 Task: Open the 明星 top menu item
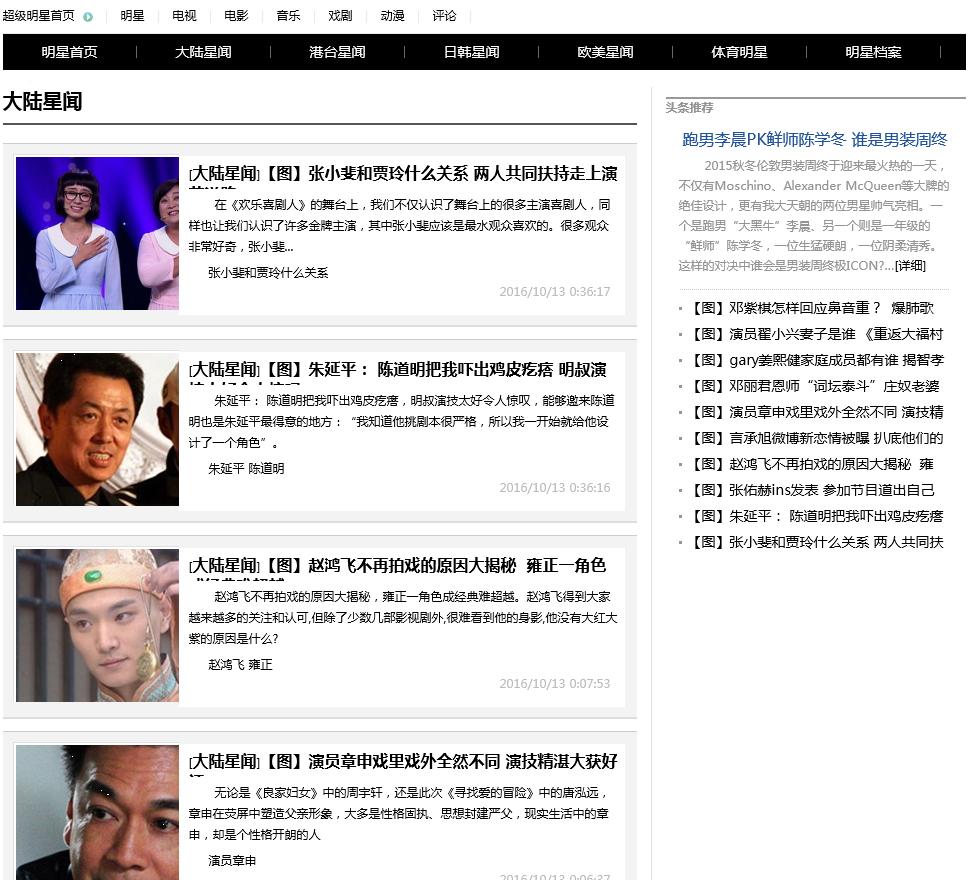[132, 15]
